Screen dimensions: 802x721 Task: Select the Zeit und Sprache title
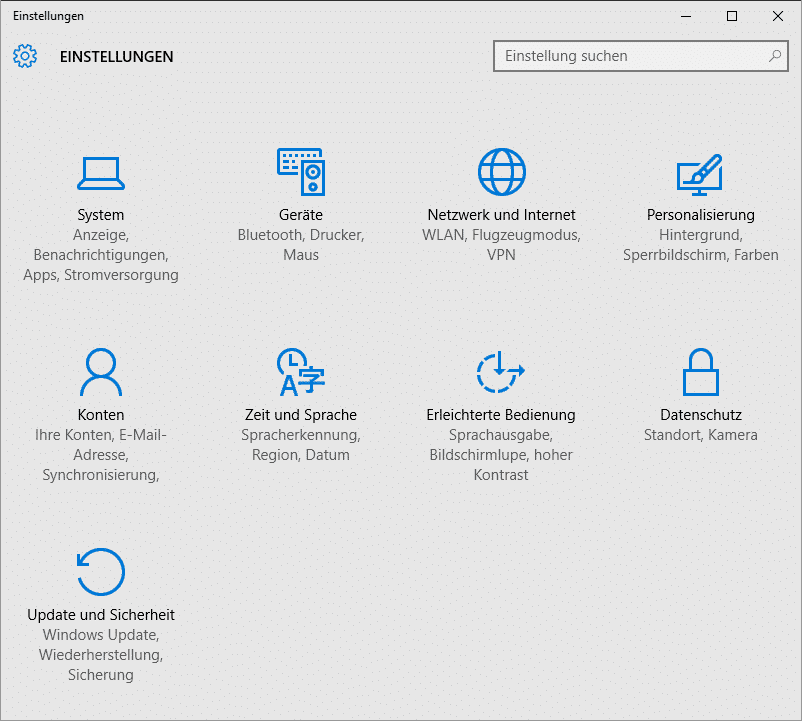click(301, 415)
